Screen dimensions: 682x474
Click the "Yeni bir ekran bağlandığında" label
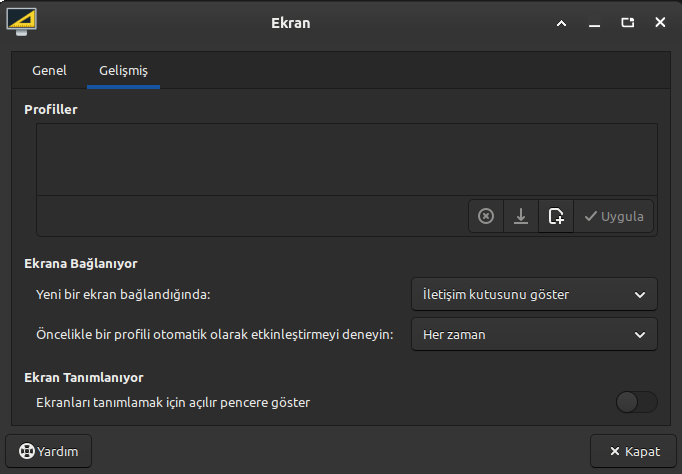click(x=128, y=295)
